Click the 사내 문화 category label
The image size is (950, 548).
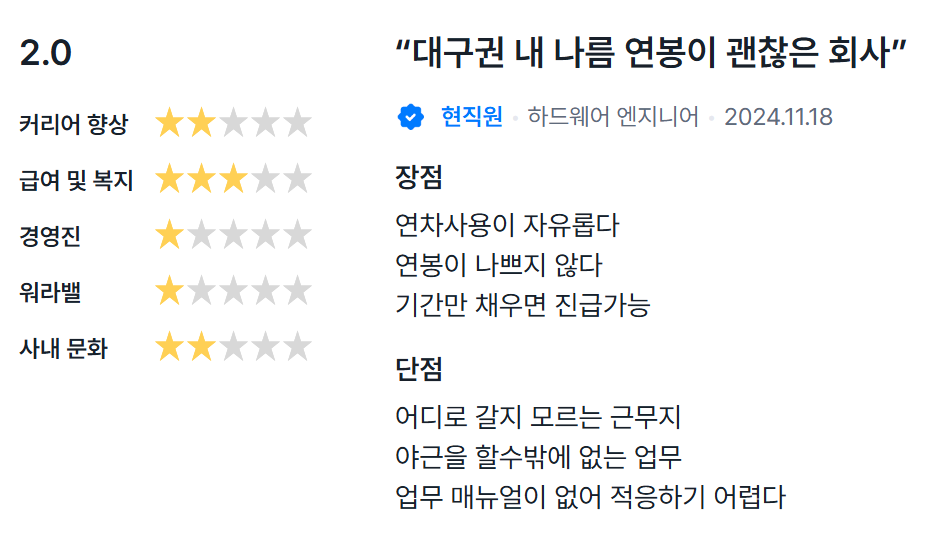tap(64, 349)
